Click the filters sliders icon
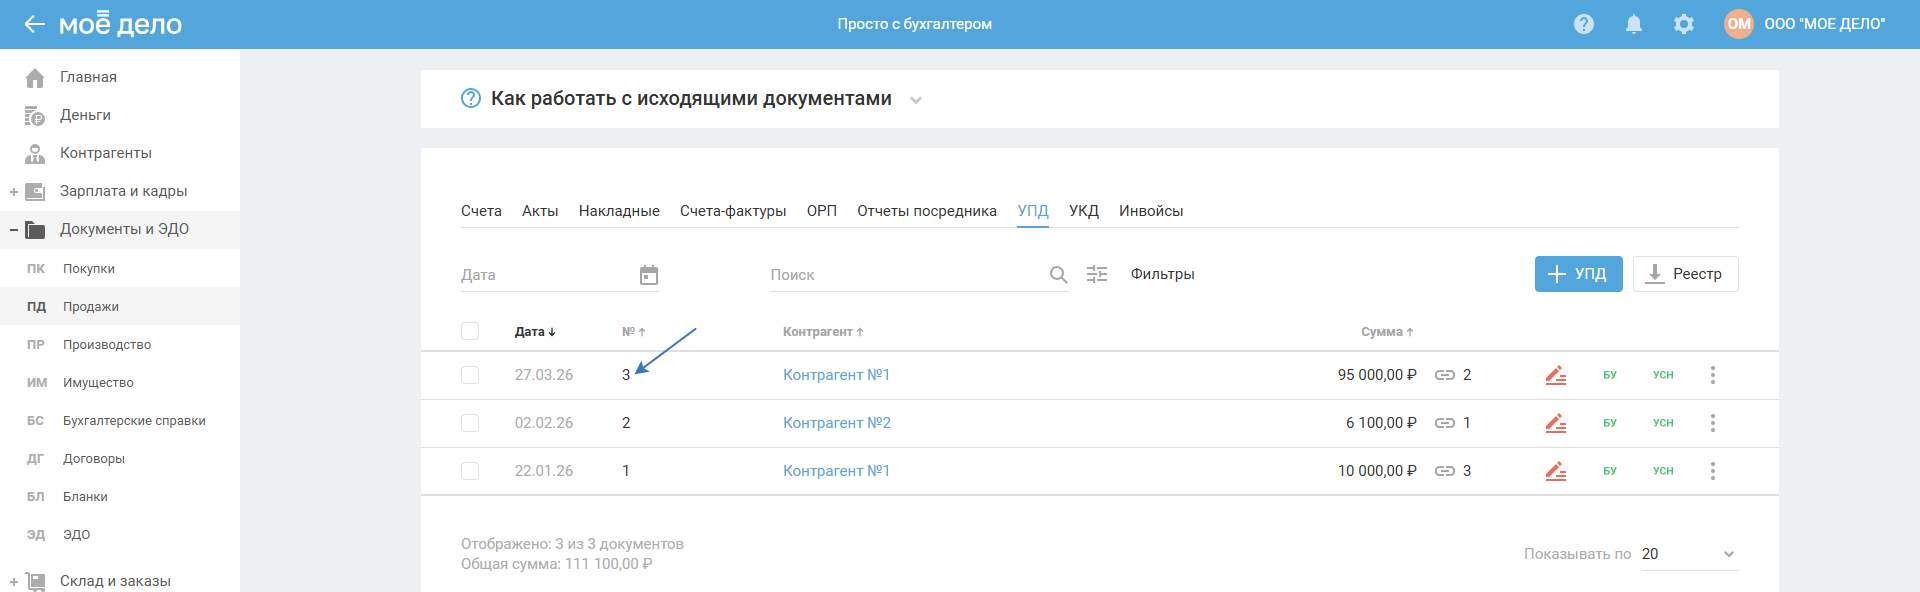 (x=1097, y=274)
